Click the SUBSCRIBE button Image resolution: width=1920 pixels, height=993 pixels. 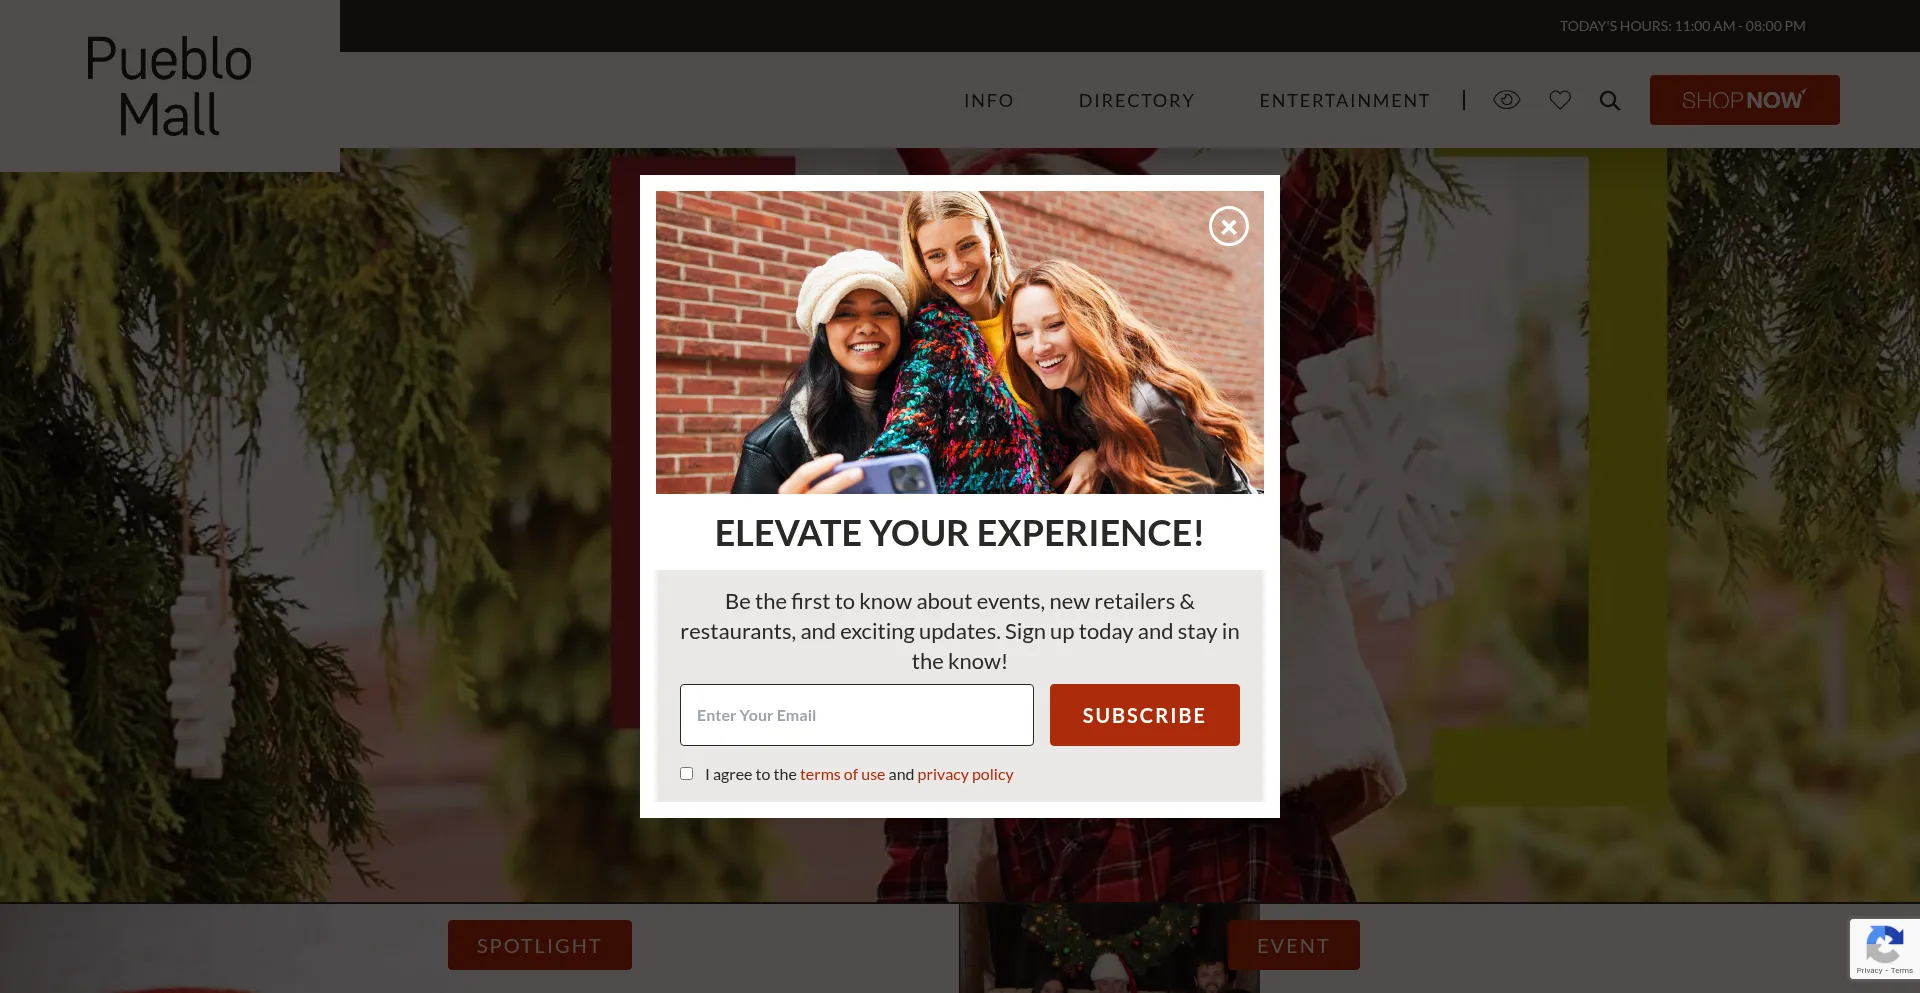coord(1144,715)
